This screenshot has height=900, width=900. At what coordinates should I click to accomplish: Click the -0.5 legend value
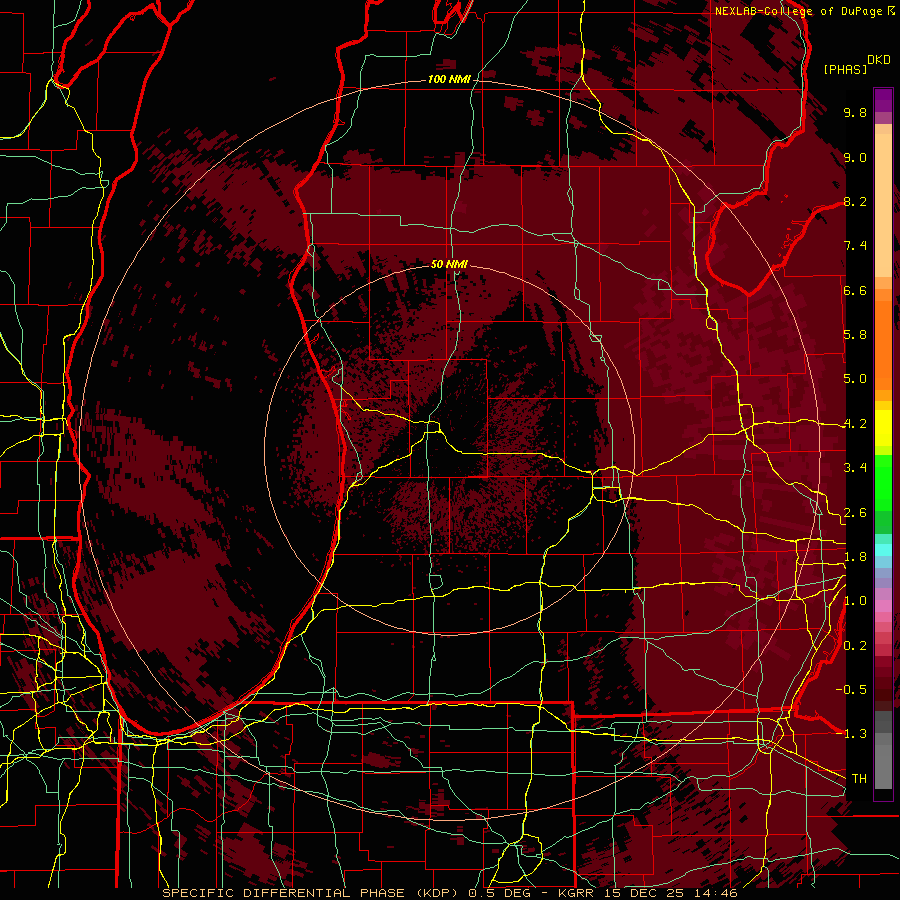pyautogui.click(x=851, y=690)
